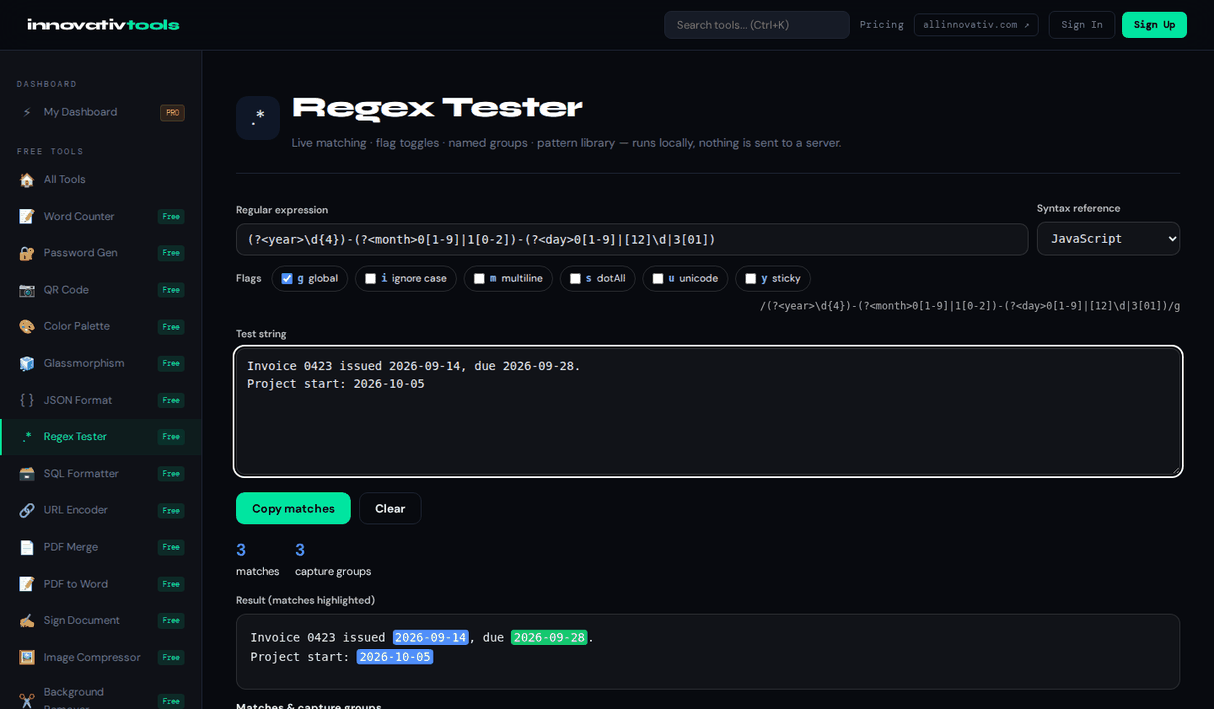Image resolution: width=1214 pixels, height=709 pixels.
Task: Open SQL Formatter in sidebar
Action: pos(100,473)
